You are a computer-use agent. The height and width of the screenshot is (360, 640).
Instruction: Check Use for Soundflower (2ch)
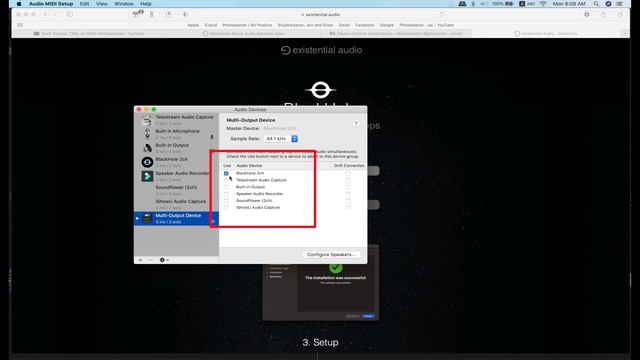coord(226,201)
